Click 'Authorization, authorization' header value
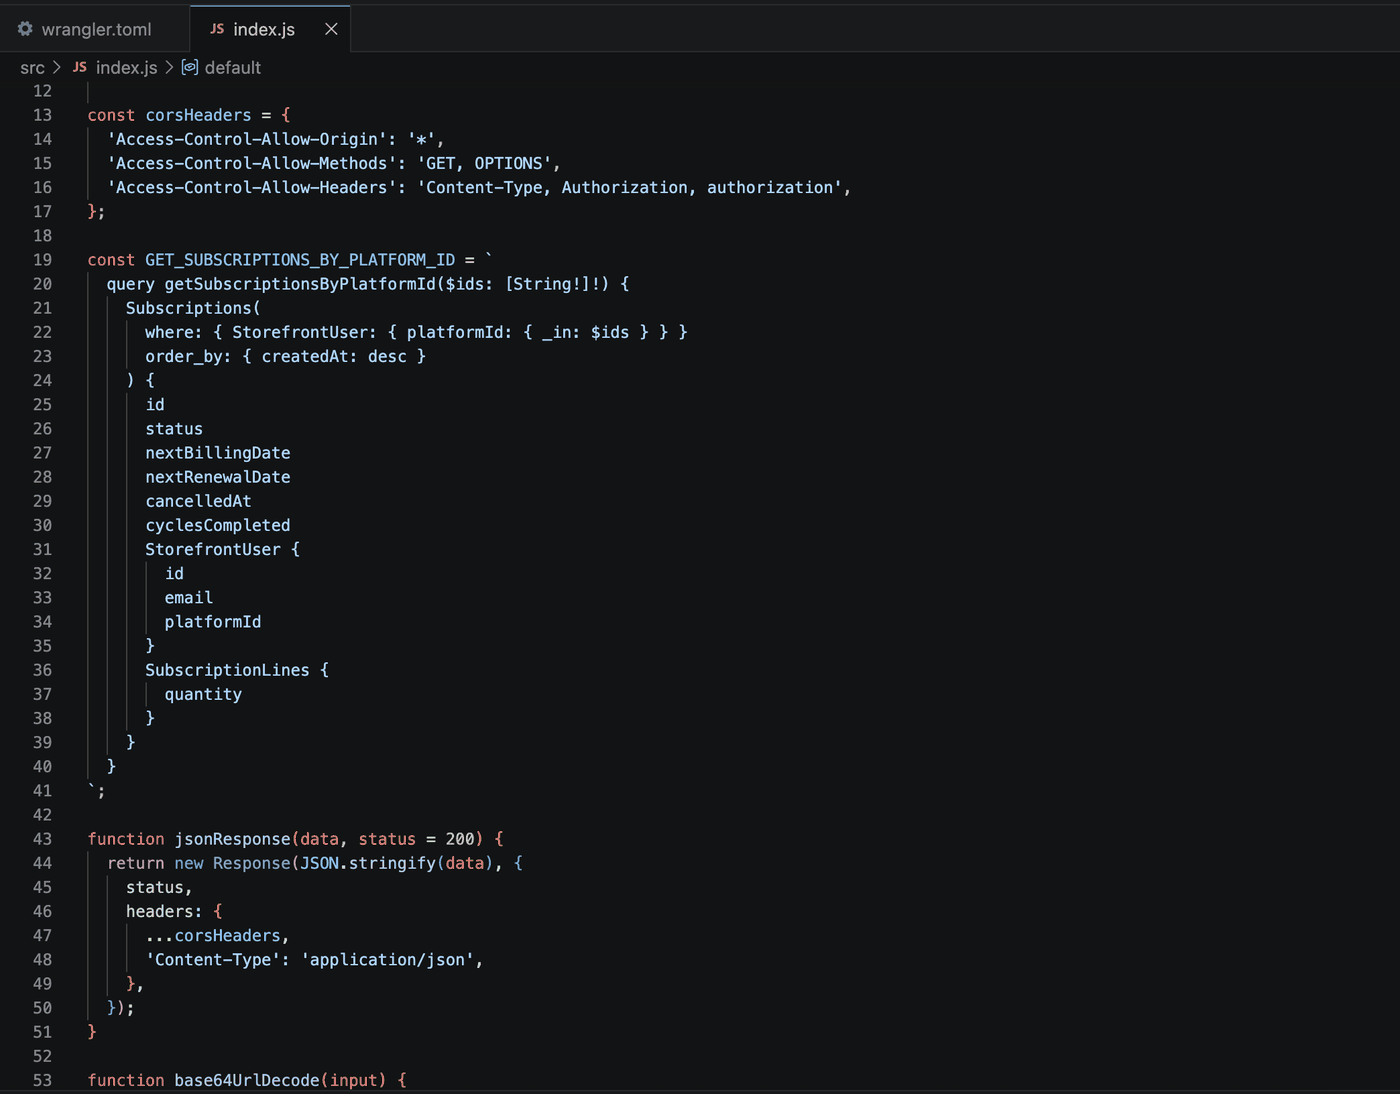Image resolution: width=1400 pixels, height=1094 pixels. (697, 187)
